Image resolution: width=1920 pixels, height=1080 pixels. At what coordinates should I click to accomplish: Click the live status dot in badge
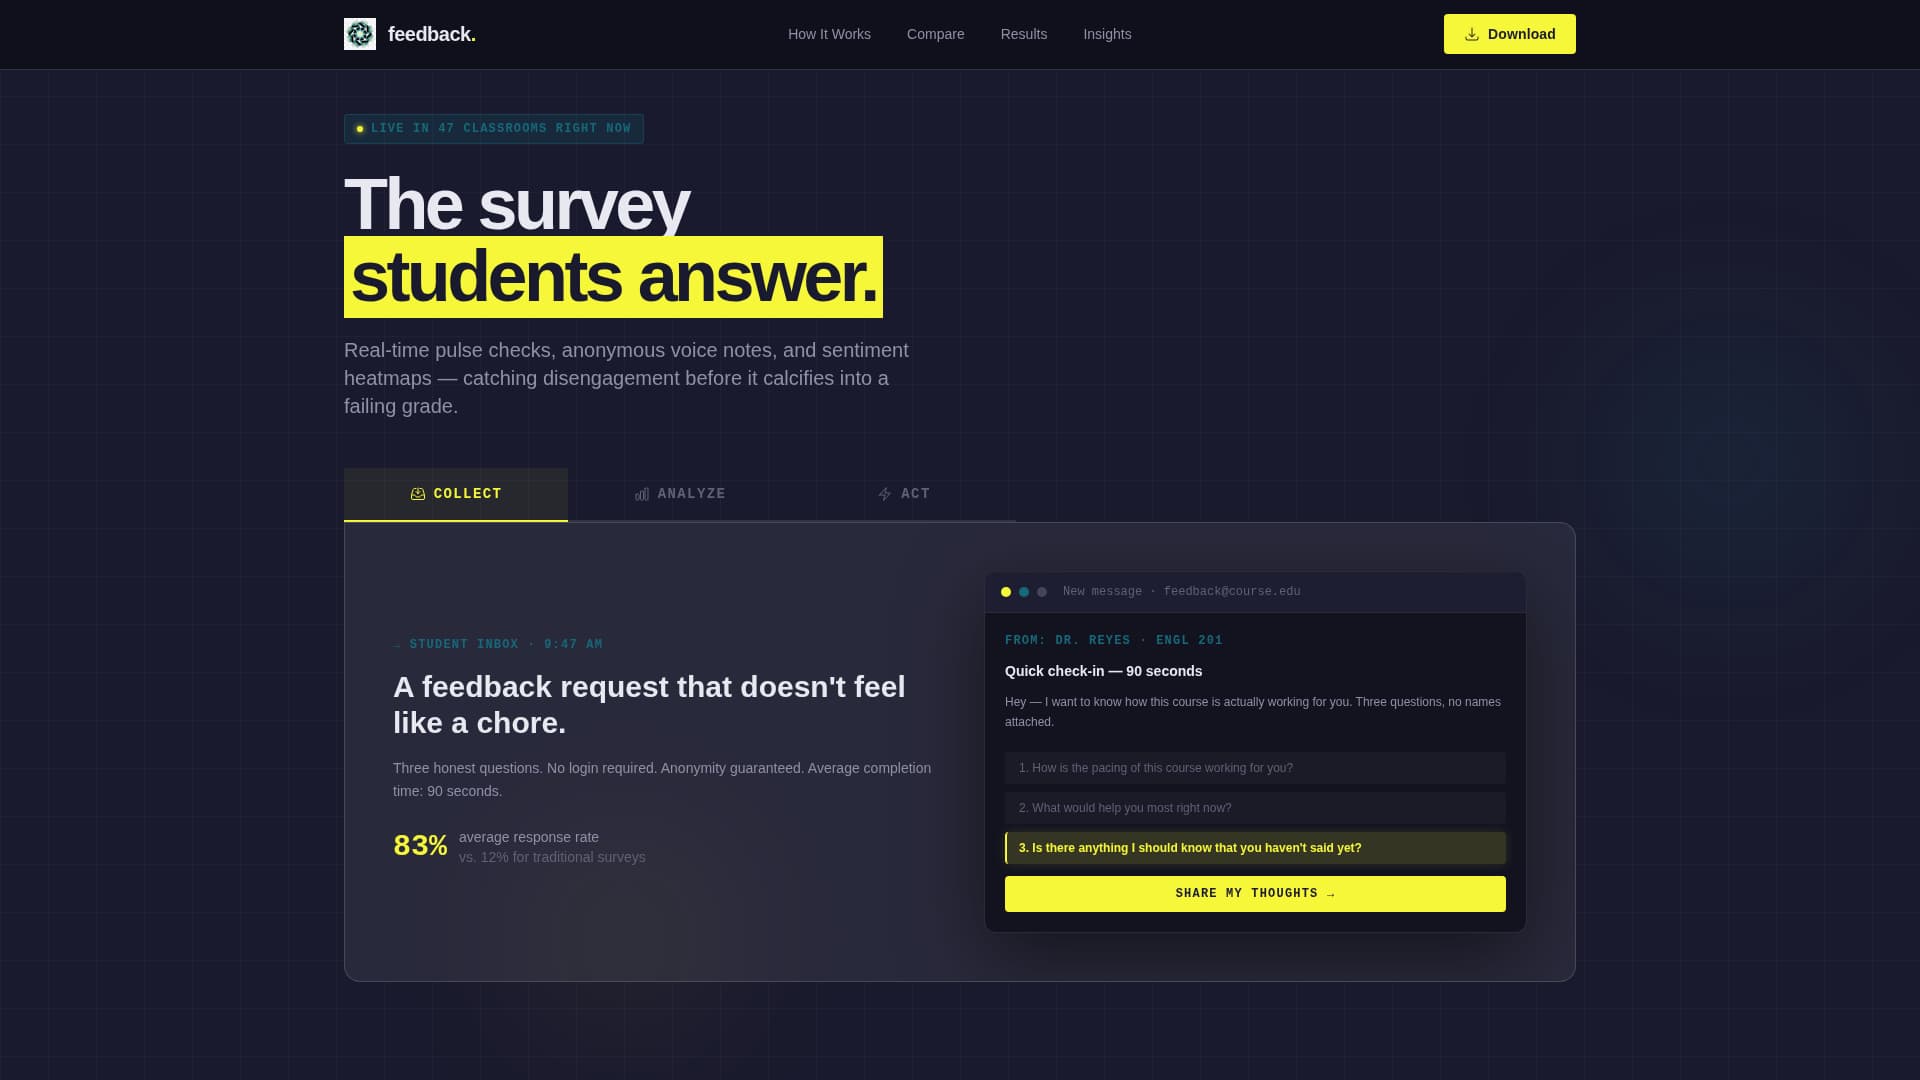(360, 129)
